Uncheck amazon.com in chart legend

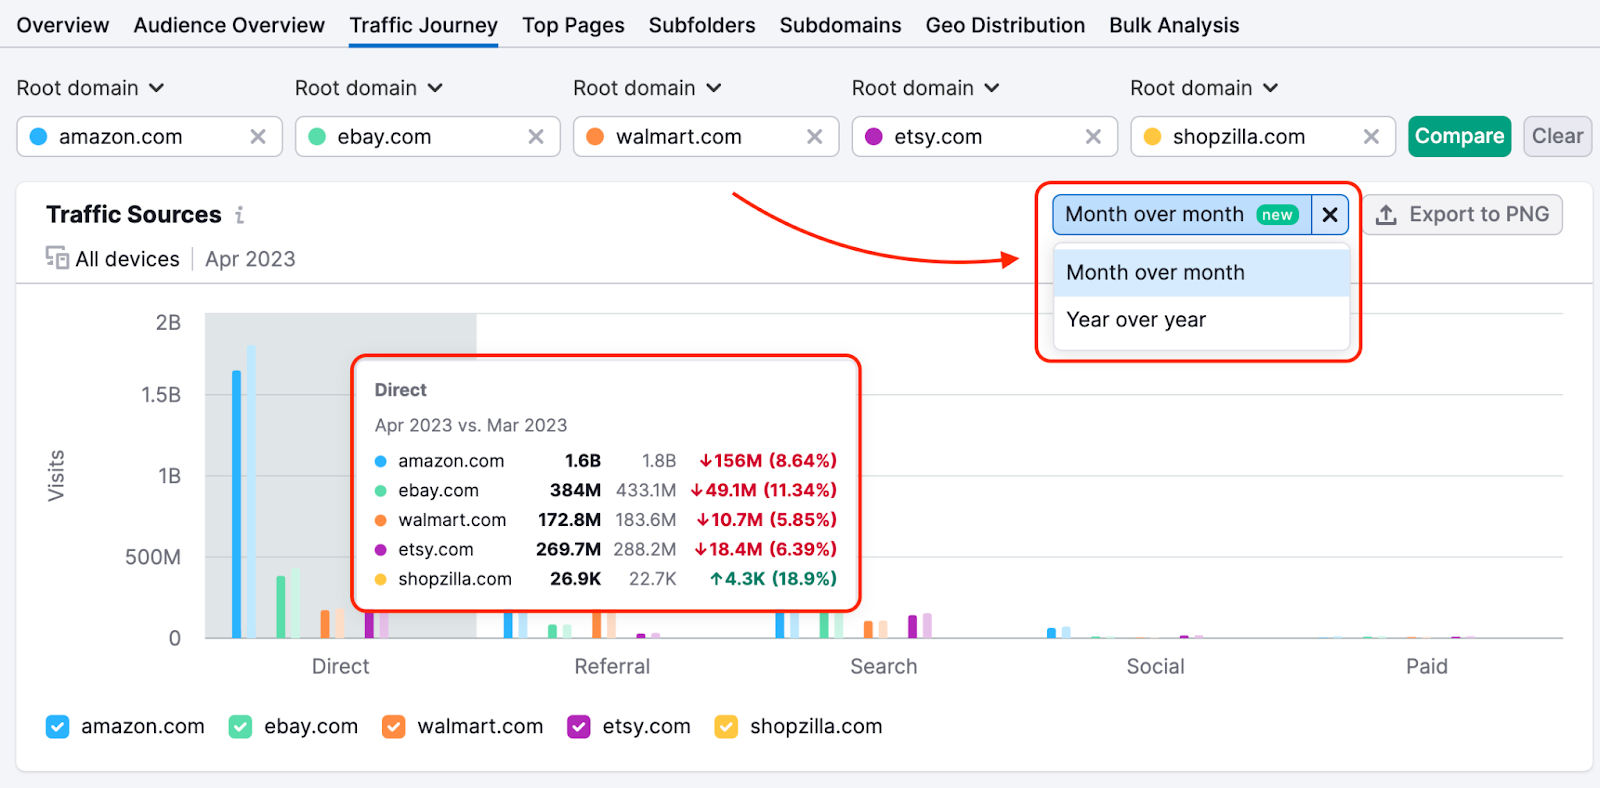coord(58,727)
